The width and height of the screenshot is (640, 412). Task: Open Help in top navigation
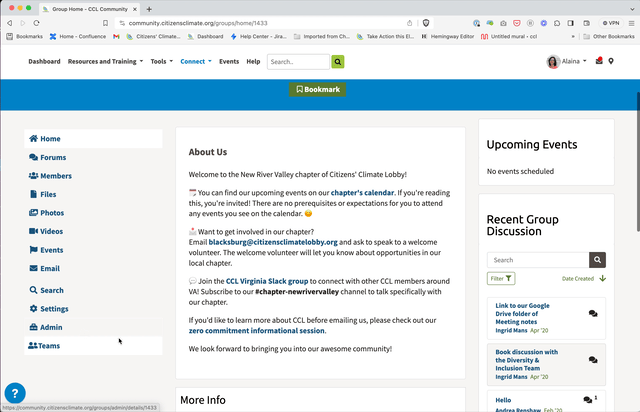pyautogui.click(x=253, y=61)
